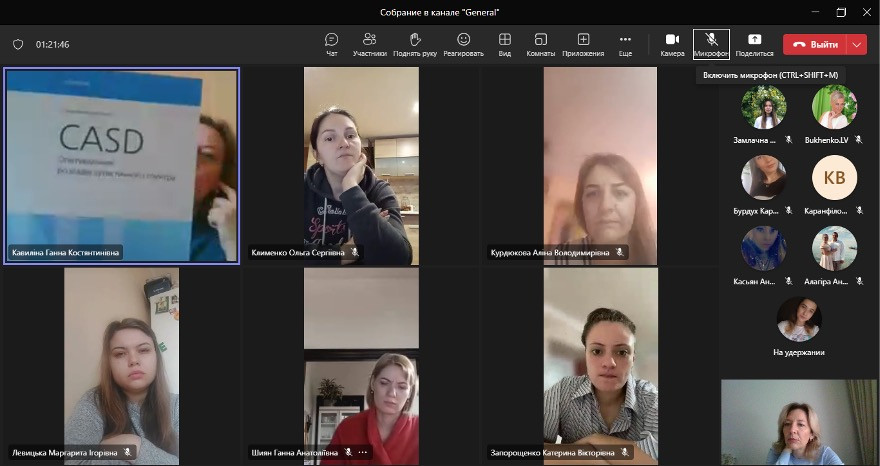Restore the meeting window size
Viewport: 880px width, 466px height.
point(841,12)
